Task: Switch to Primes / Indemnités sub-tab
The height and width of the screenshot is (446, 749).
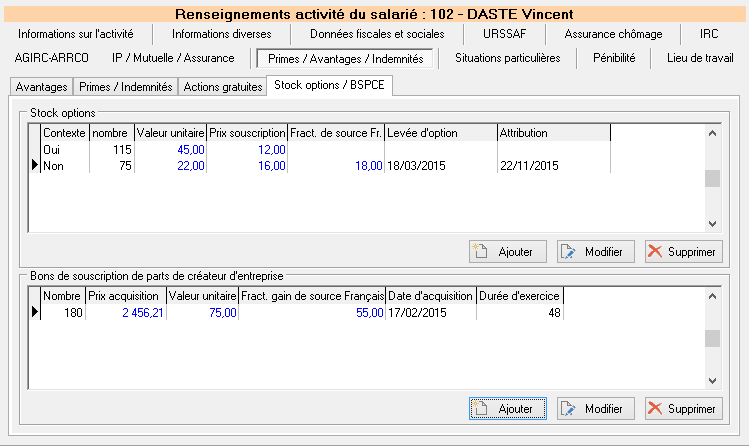Action: 126,87
